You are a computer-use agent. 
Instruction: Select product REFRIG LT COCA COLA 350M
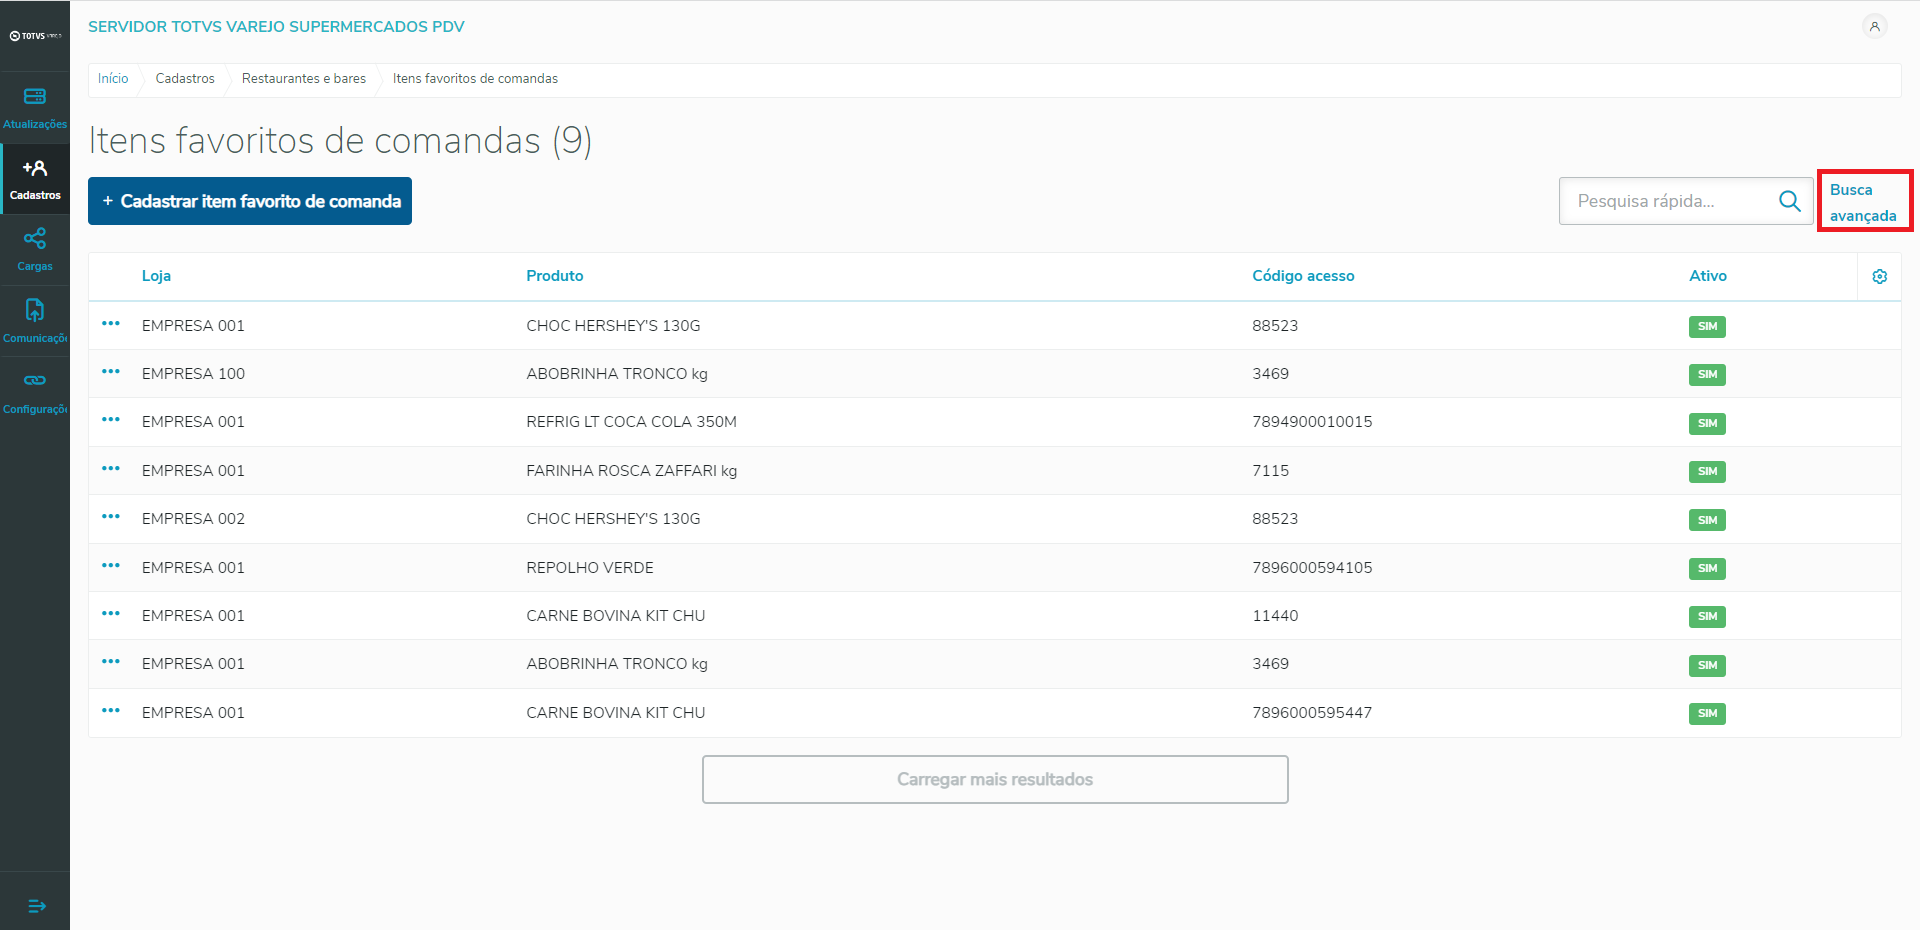(x=631, y=422)
